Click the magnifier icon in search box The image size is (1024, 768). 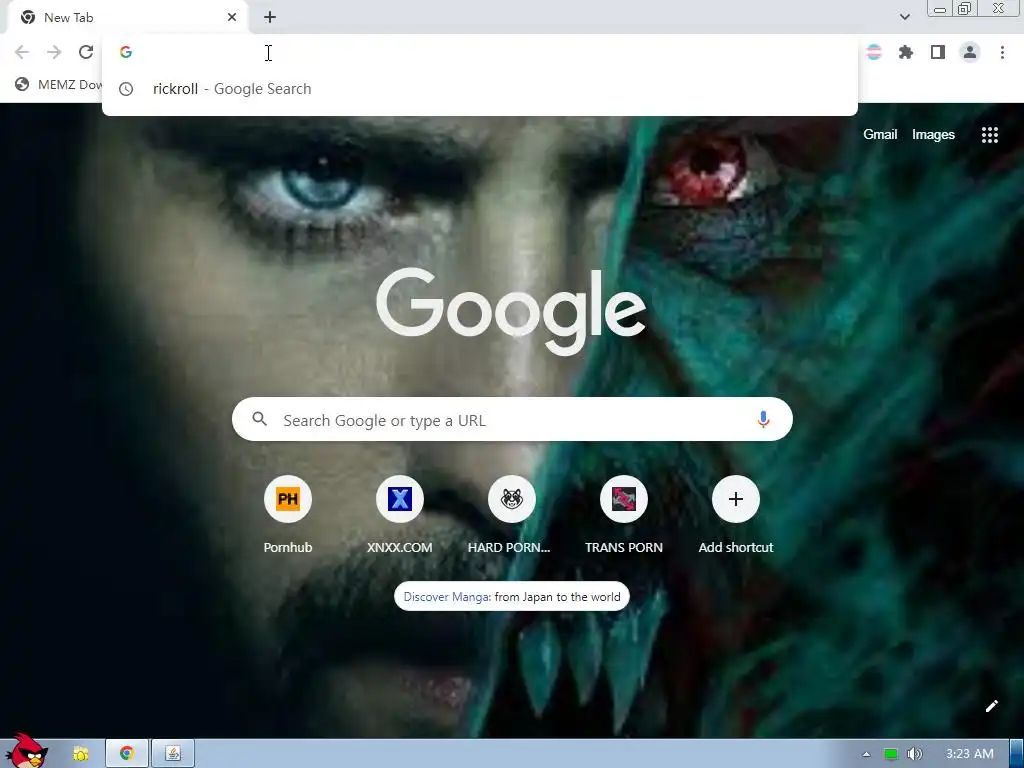click(259, 419)
